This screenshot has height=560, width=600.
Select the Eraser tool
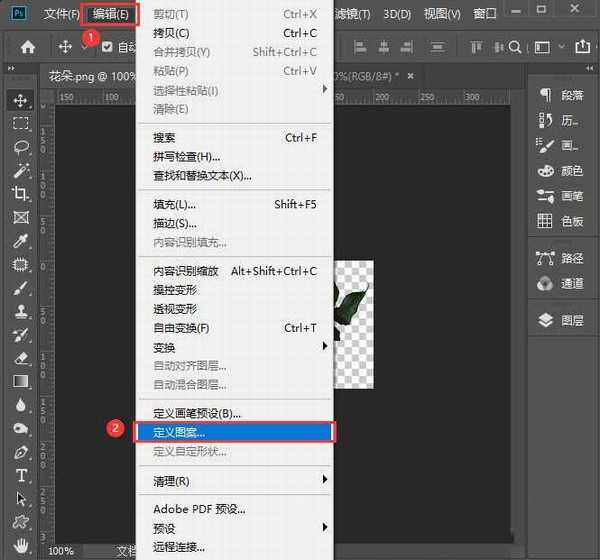(20, 357)
